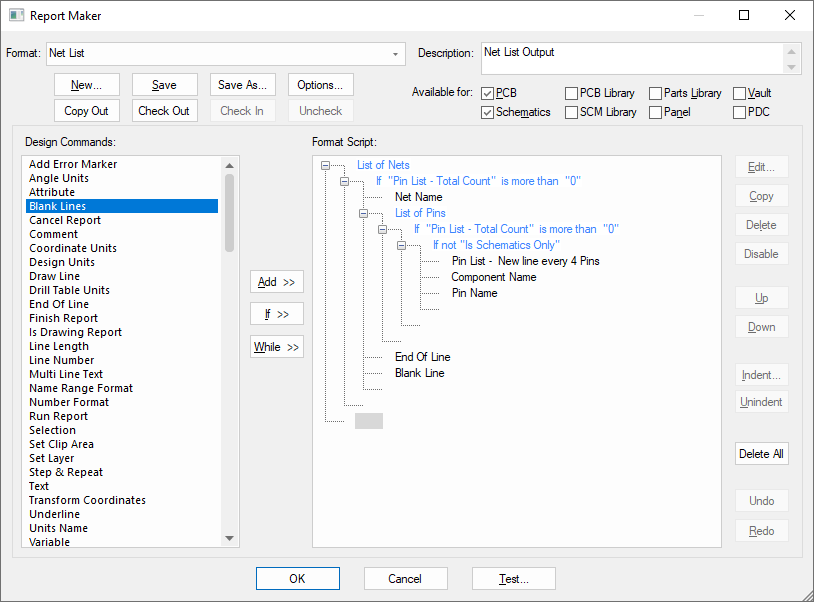
Task: Collapse the List of Nets tree node
Action: pos(326,166)
